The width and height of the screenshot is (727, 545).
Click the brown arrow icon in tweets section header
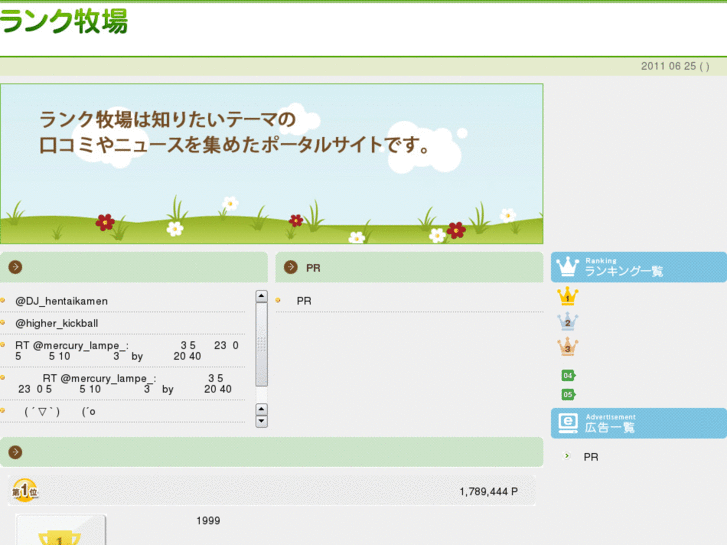point(15,267)
